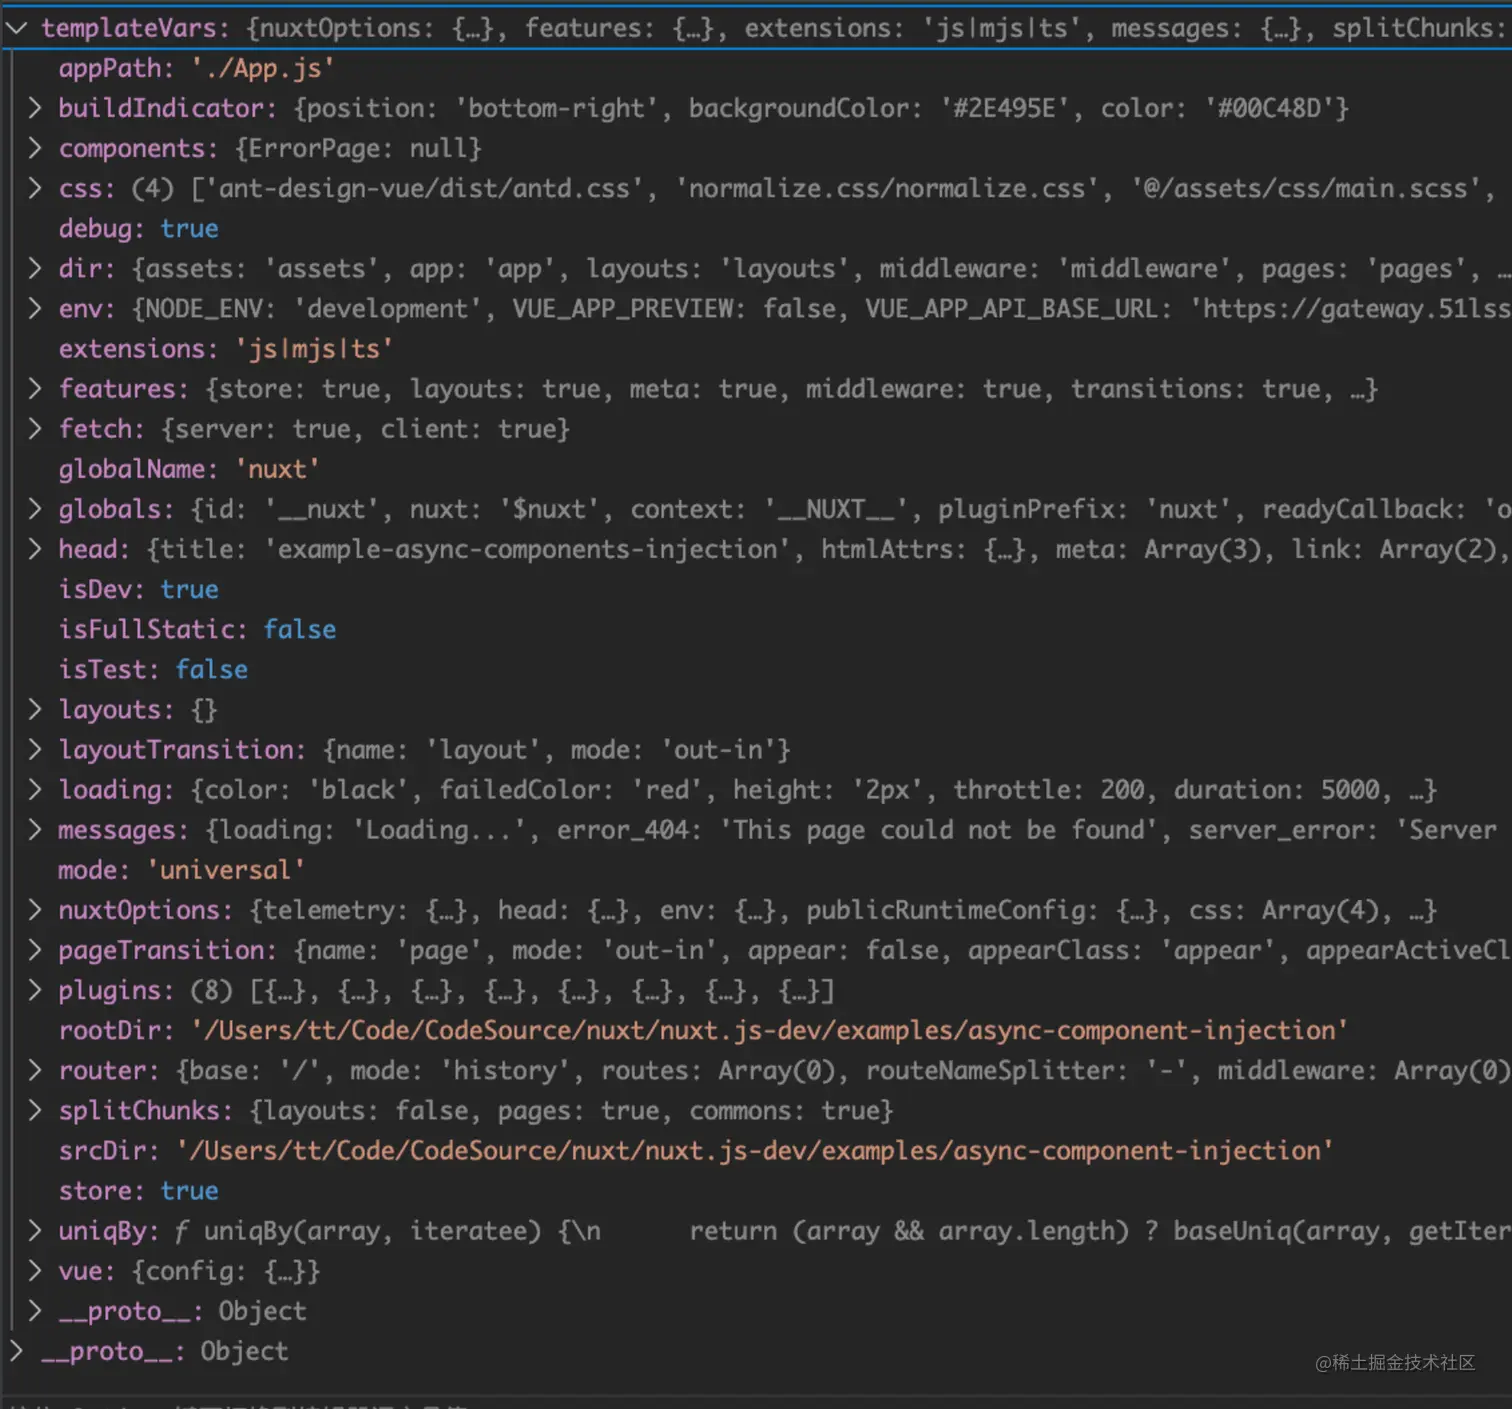This screenshot has width=1512, height=1409.
Task: Expand the outermost __proto__ Object arrow
Action: tap(16, 1351)
